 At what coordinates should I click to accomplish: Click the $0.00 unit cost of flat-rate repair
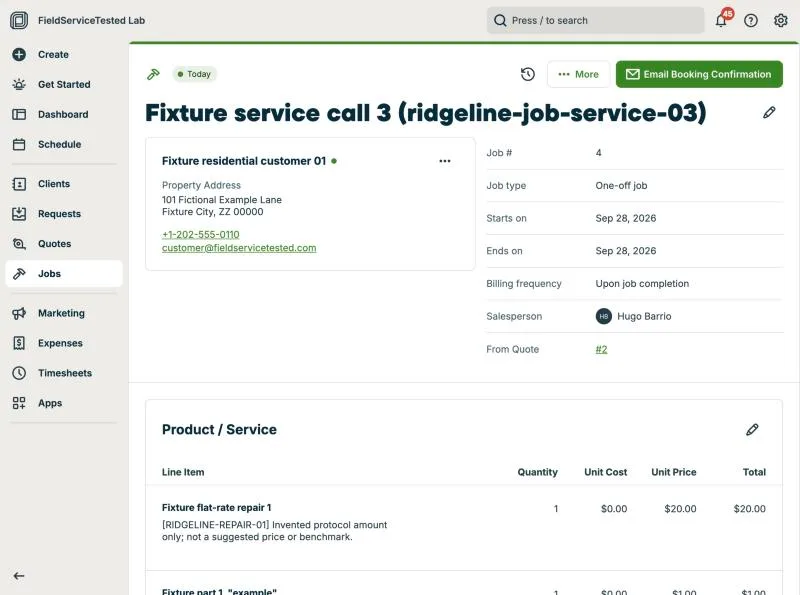coord(614,509)
